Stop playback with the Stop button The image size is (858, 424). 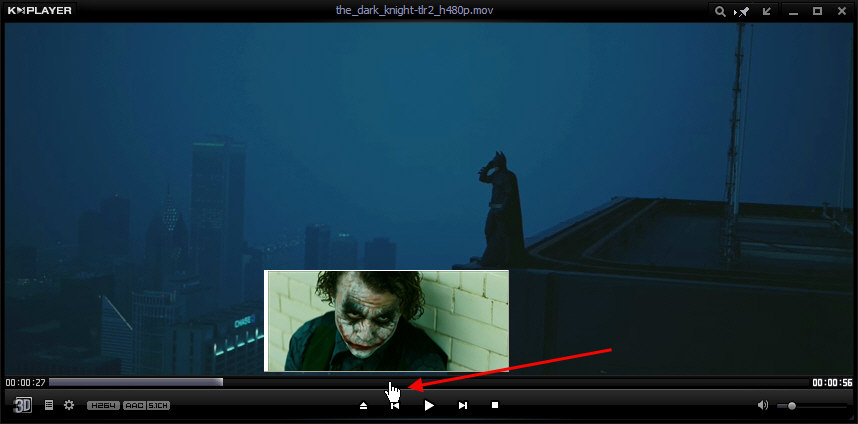pyautogui.click(x=495, y=405)
